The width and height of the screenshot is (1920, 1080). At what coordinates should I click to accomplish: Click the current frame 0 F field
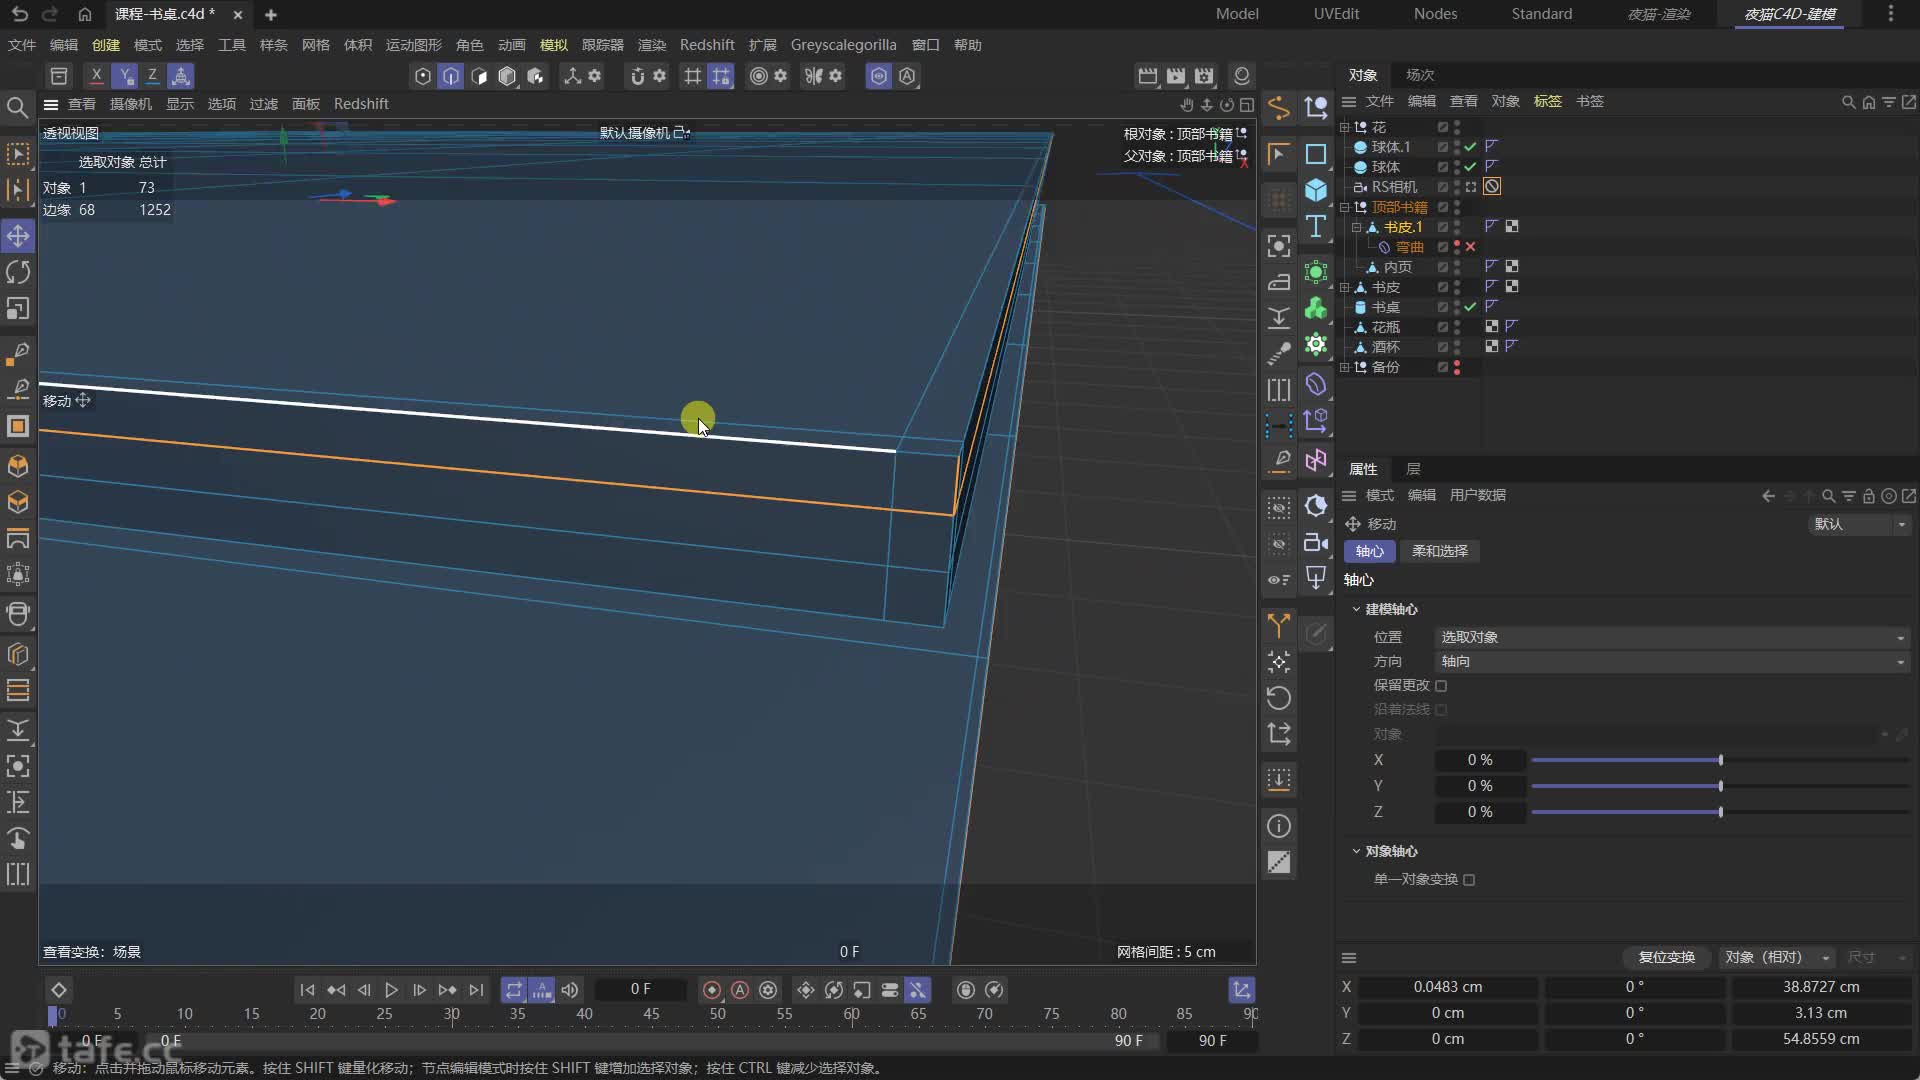pos(640,990)
